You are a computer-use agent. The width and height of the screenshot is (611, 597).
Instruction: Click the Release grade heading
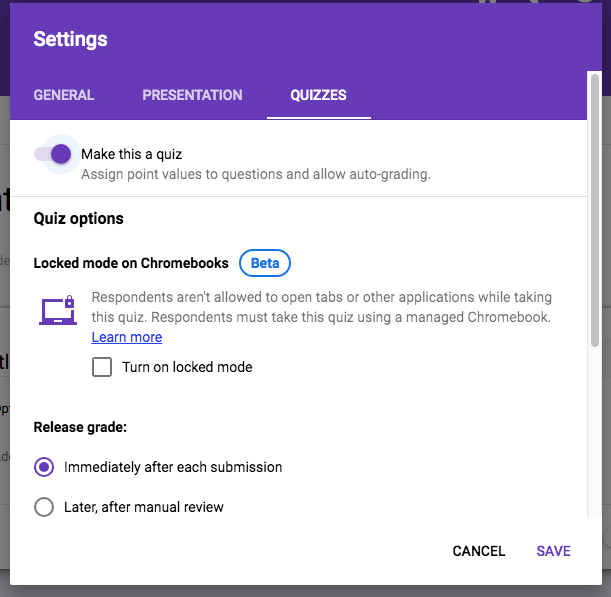80,427
